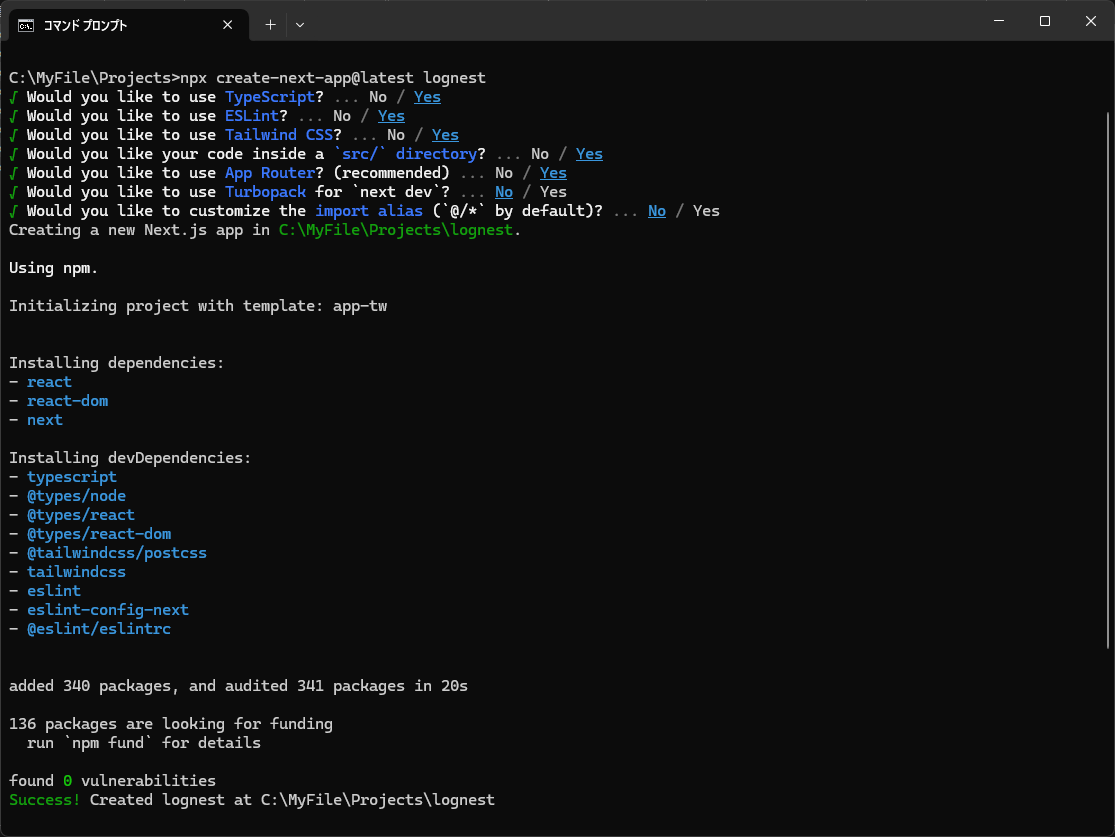This screenshot has height=837, width=1115.
Task: Click the word 'ESLint' in the prompt
Action: 252,116
